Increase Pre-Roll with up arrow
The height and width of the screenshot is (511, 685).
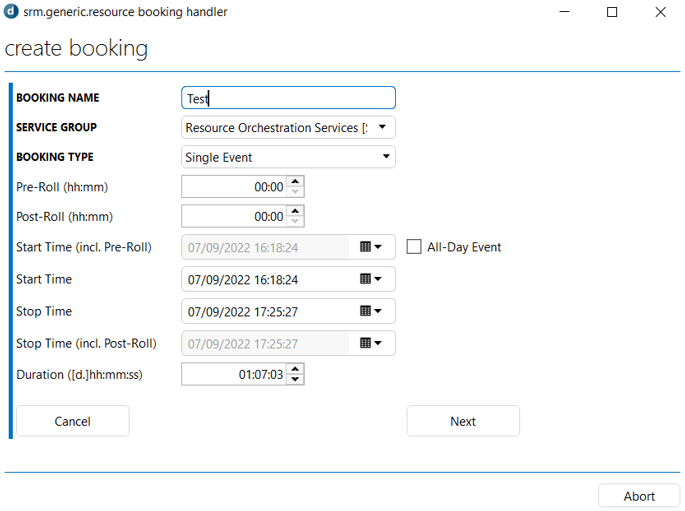tap(295, 181)
